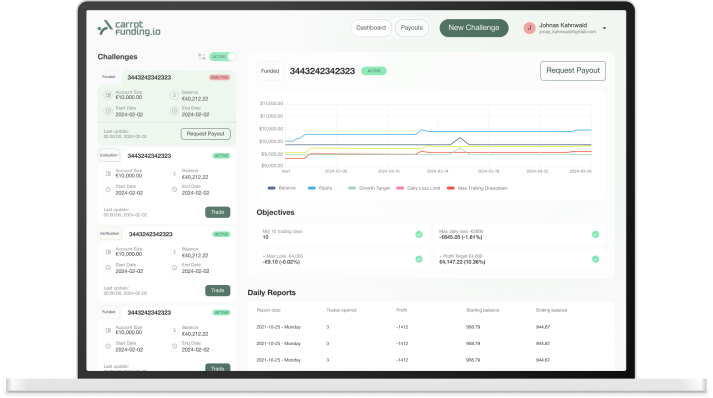Click the Profit column header
The width and height of the screenshot is (713, 398).
point(402,310)
